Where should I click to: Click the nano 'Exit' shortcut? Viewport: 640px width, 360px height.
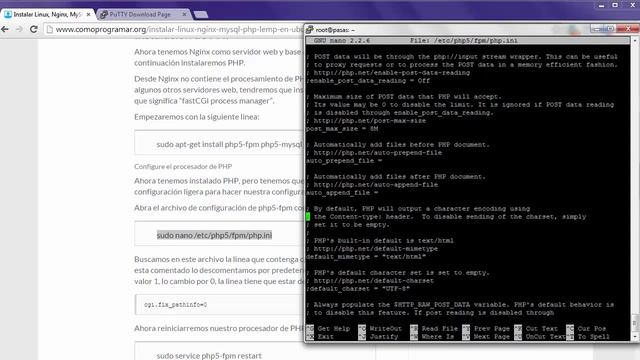coord(320,337)
